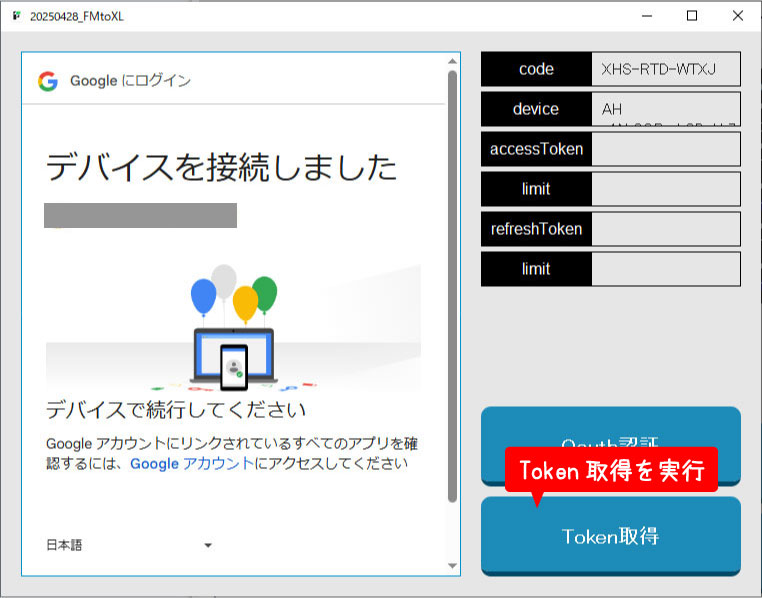Image resolution: width=762 pixels, height=598 pixels.
Task: Click the デバイスで続行してください text
Action: pyautogui.click(x=175, y=410)
